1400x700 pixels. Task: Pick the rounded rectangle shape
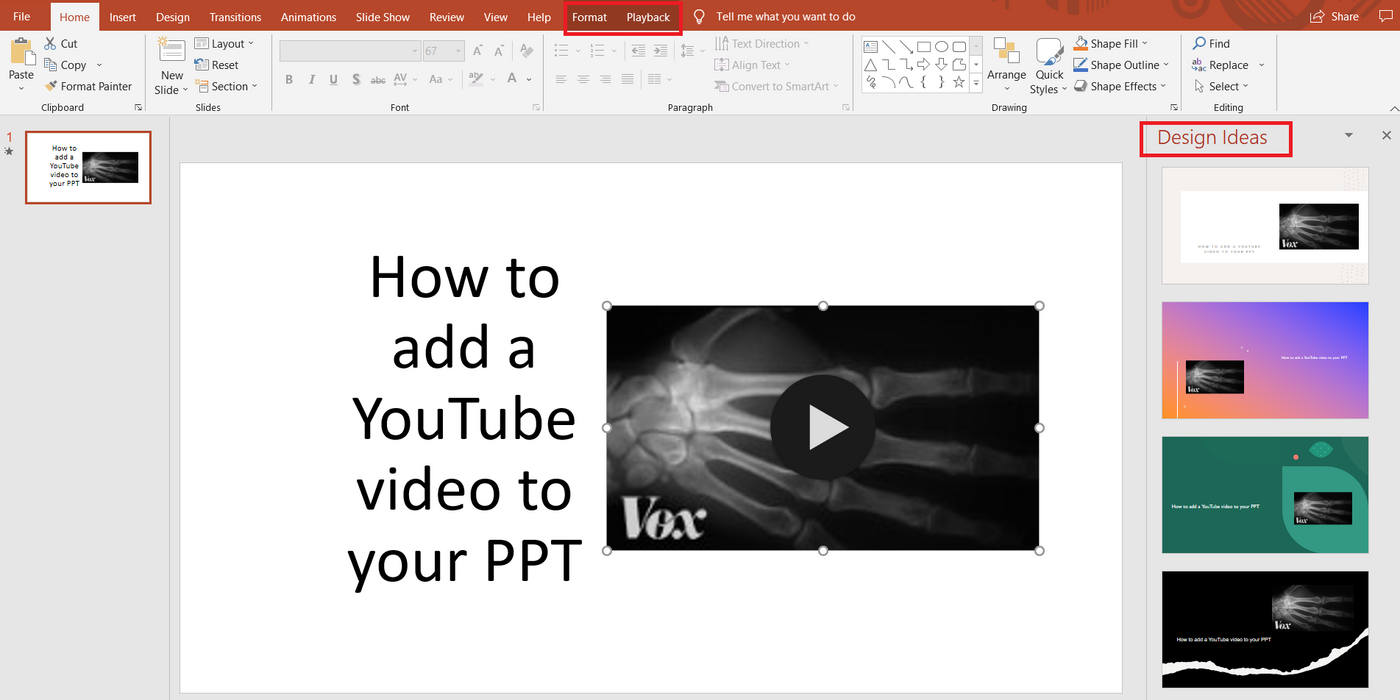coord(960,46)
